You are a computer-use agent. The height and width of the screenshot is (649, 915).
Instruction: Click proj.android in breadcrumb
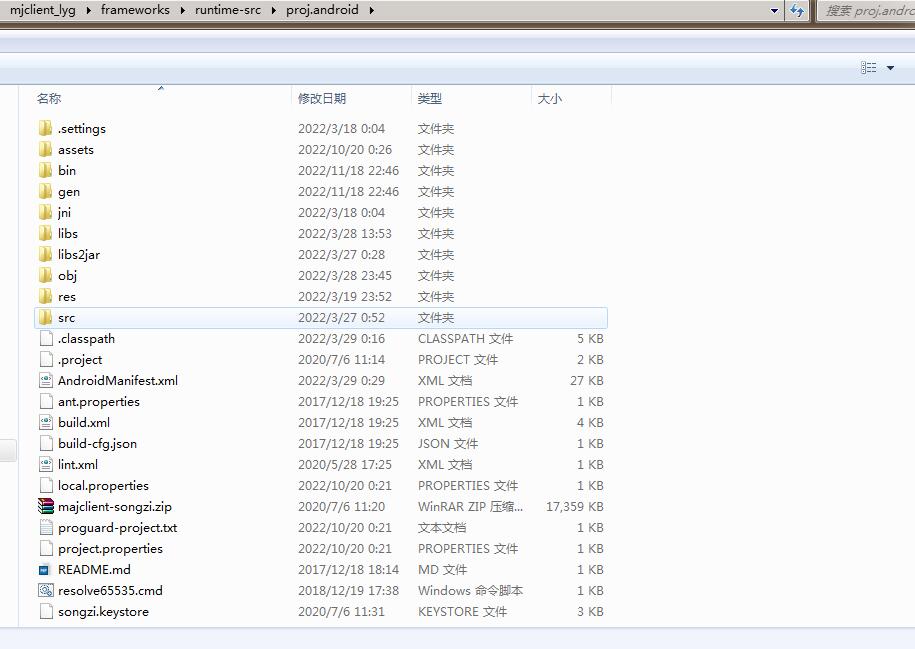click(x=322, y=10)
